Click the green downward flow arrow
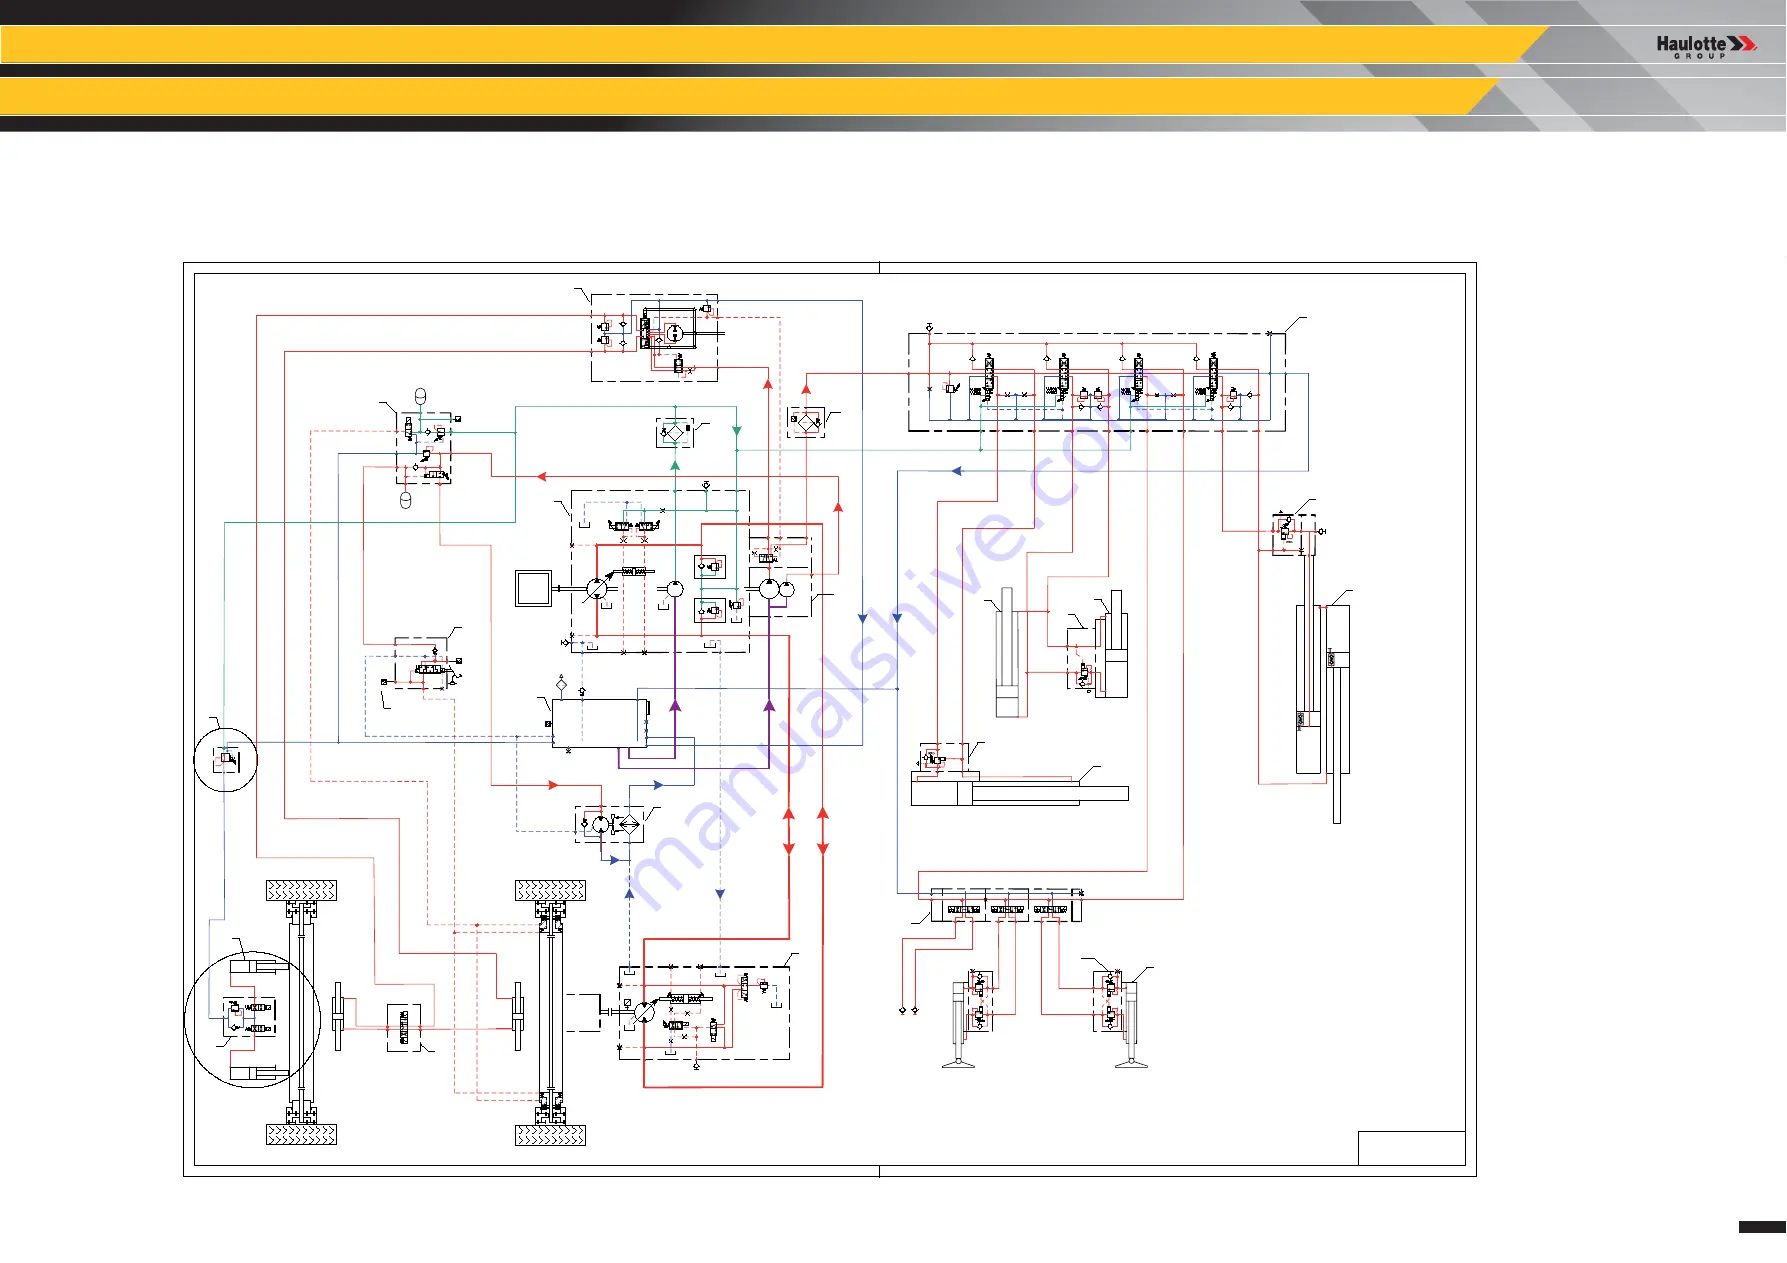The width and height of the screenshot is (1787, 1263). coord(737,431)
